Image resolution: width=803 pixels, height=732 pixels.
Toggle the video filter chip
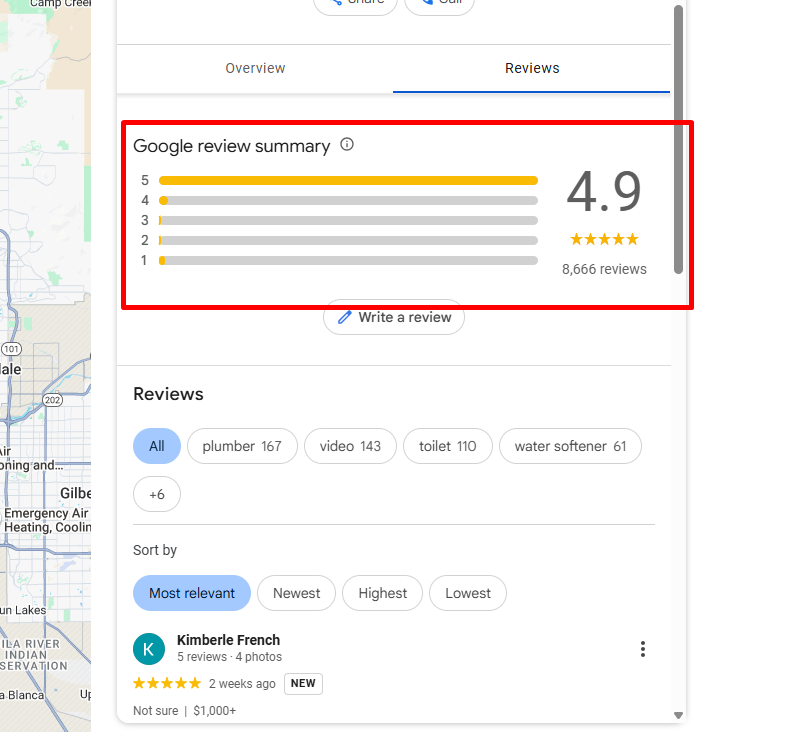(x=350, y=446)
